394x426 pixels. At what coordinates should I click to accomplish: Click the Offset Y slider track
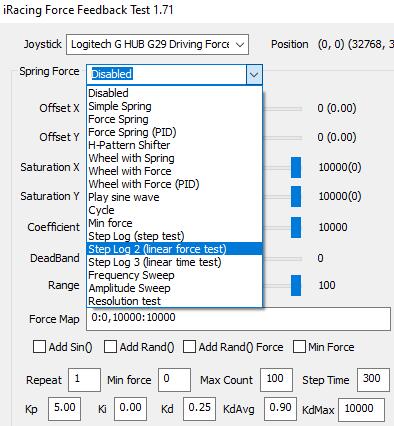pyautogui.click(x=283, y=138)
